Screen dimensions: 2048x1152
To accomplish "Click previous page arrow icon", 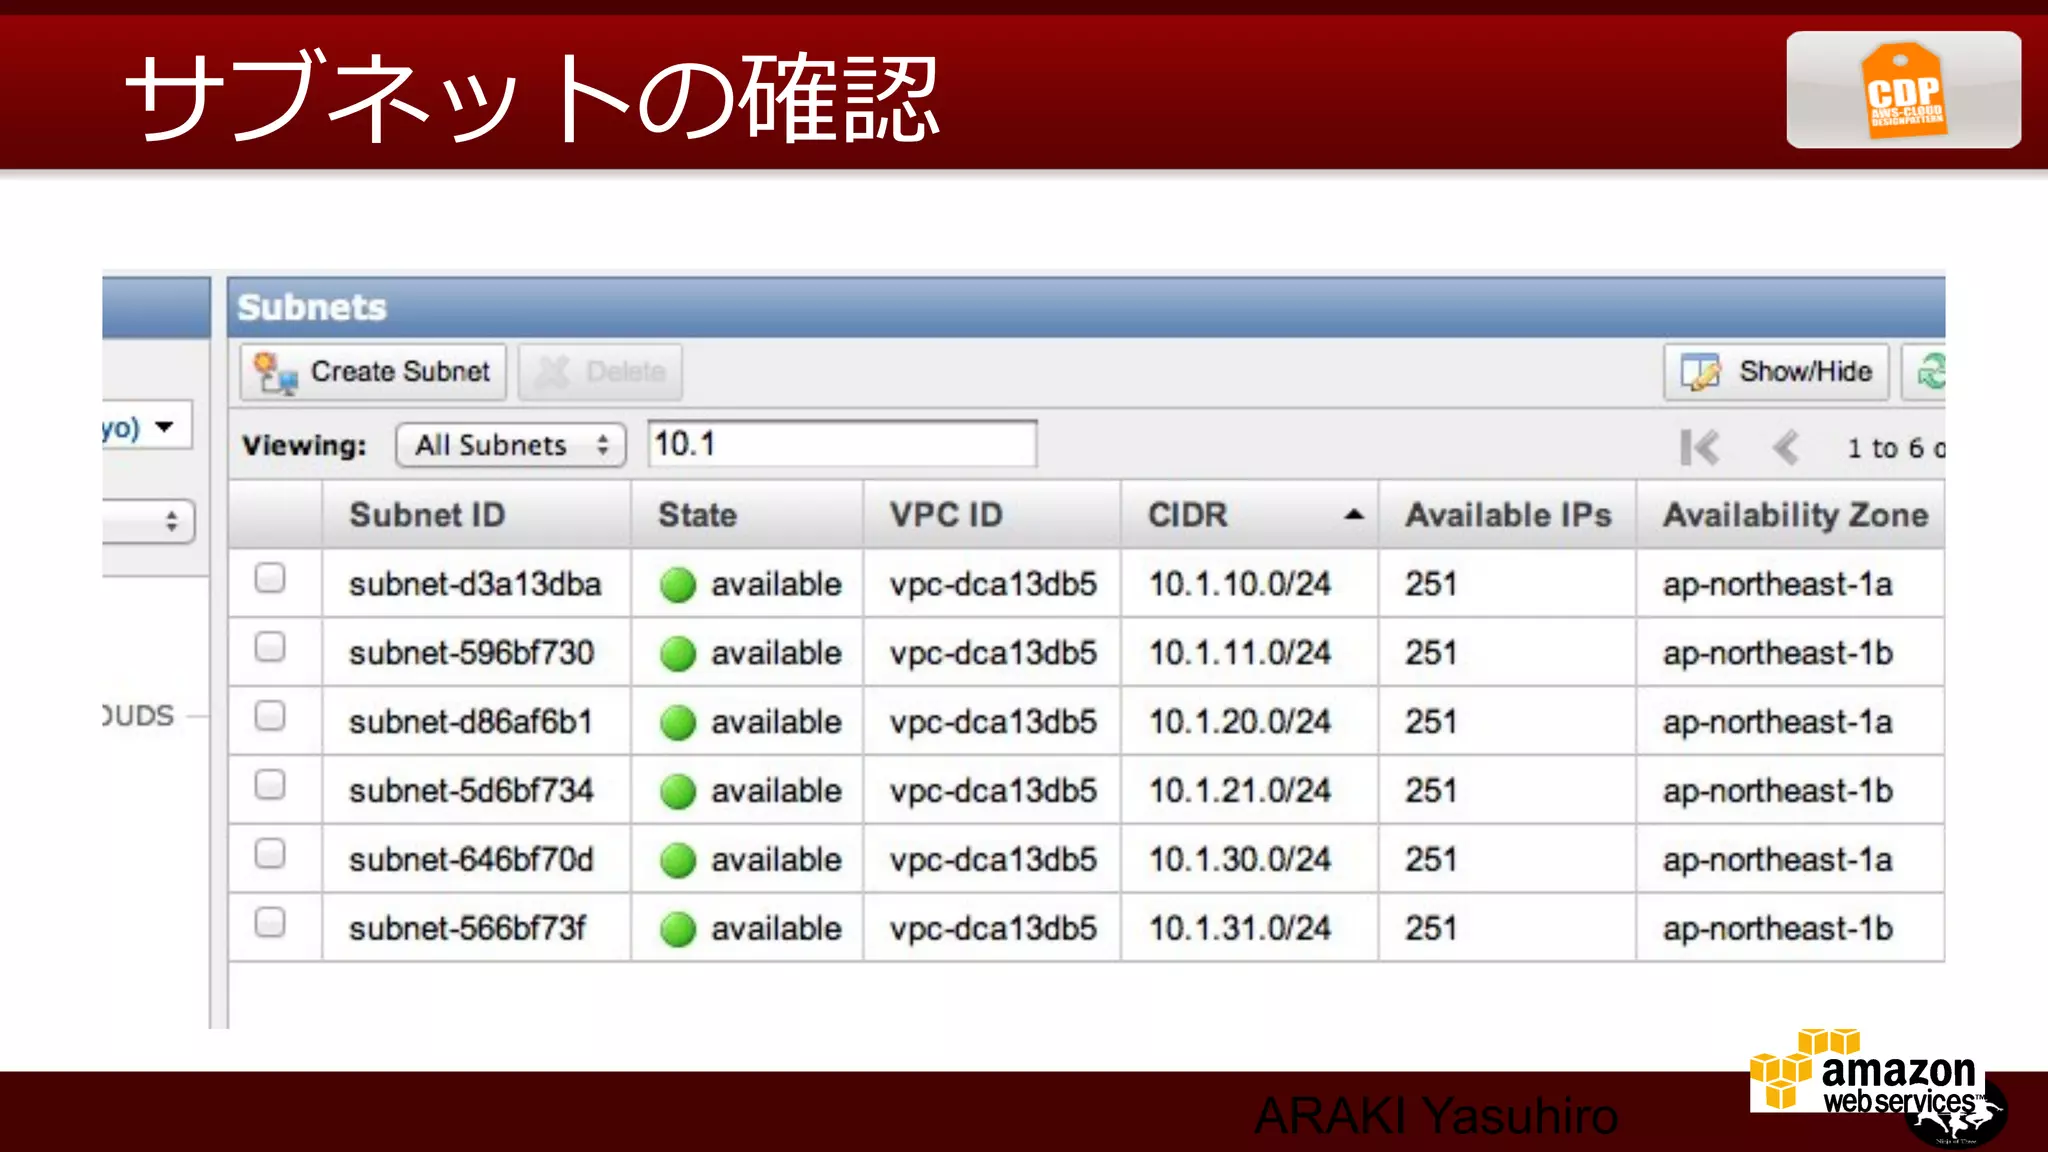I will (x=1786, y=447).
